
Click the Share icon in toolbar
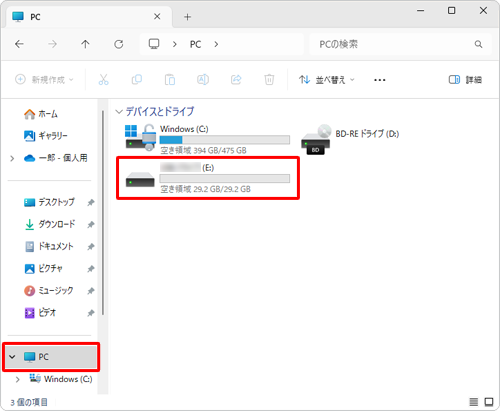coord(236,80)
